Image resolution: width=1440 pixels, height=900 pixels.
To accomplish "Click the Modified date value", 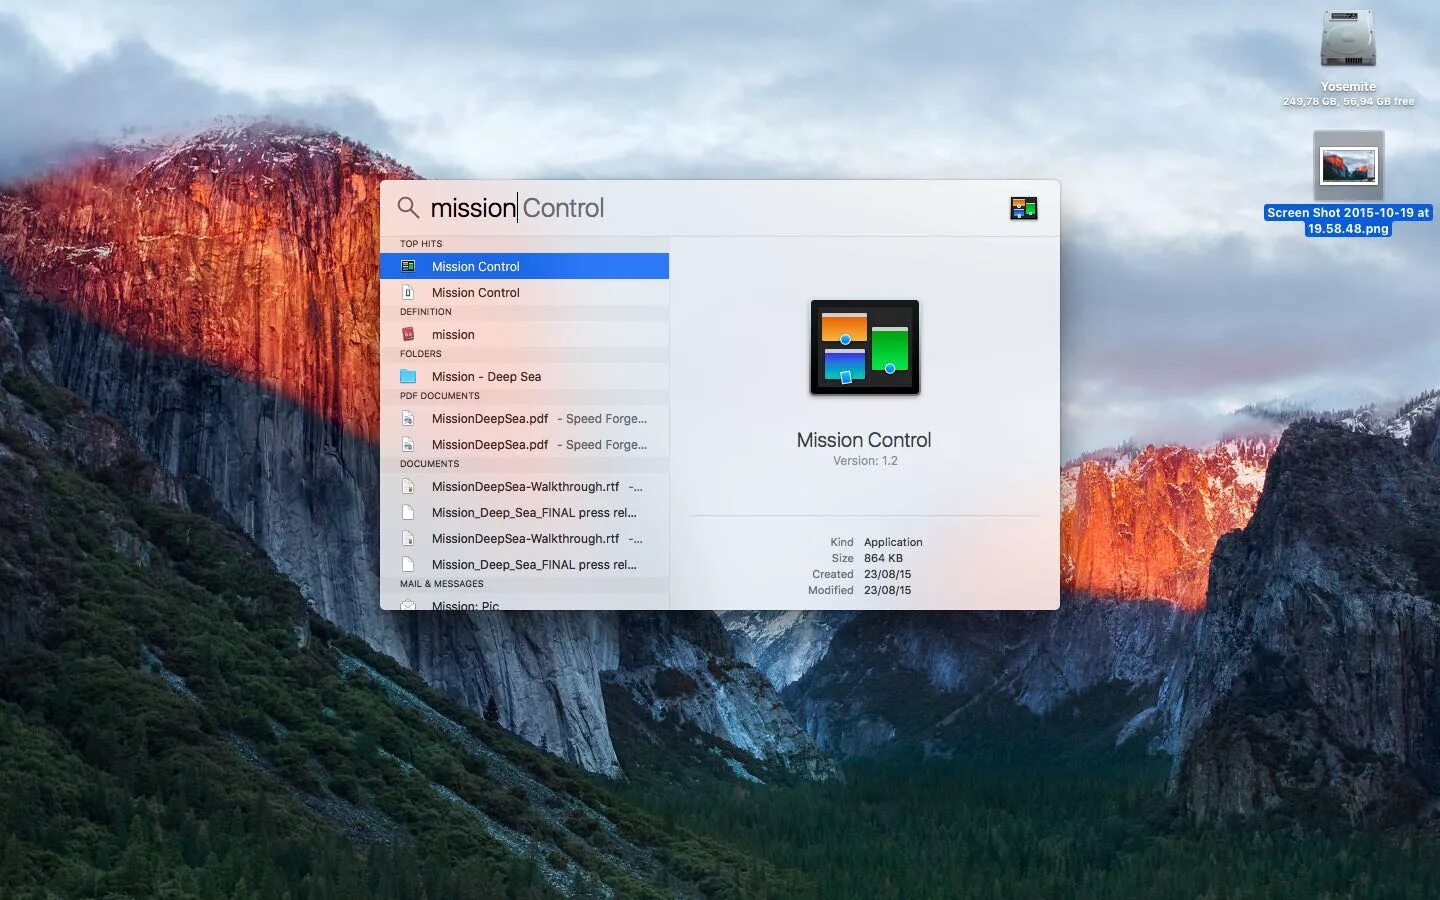I will 887,590.
